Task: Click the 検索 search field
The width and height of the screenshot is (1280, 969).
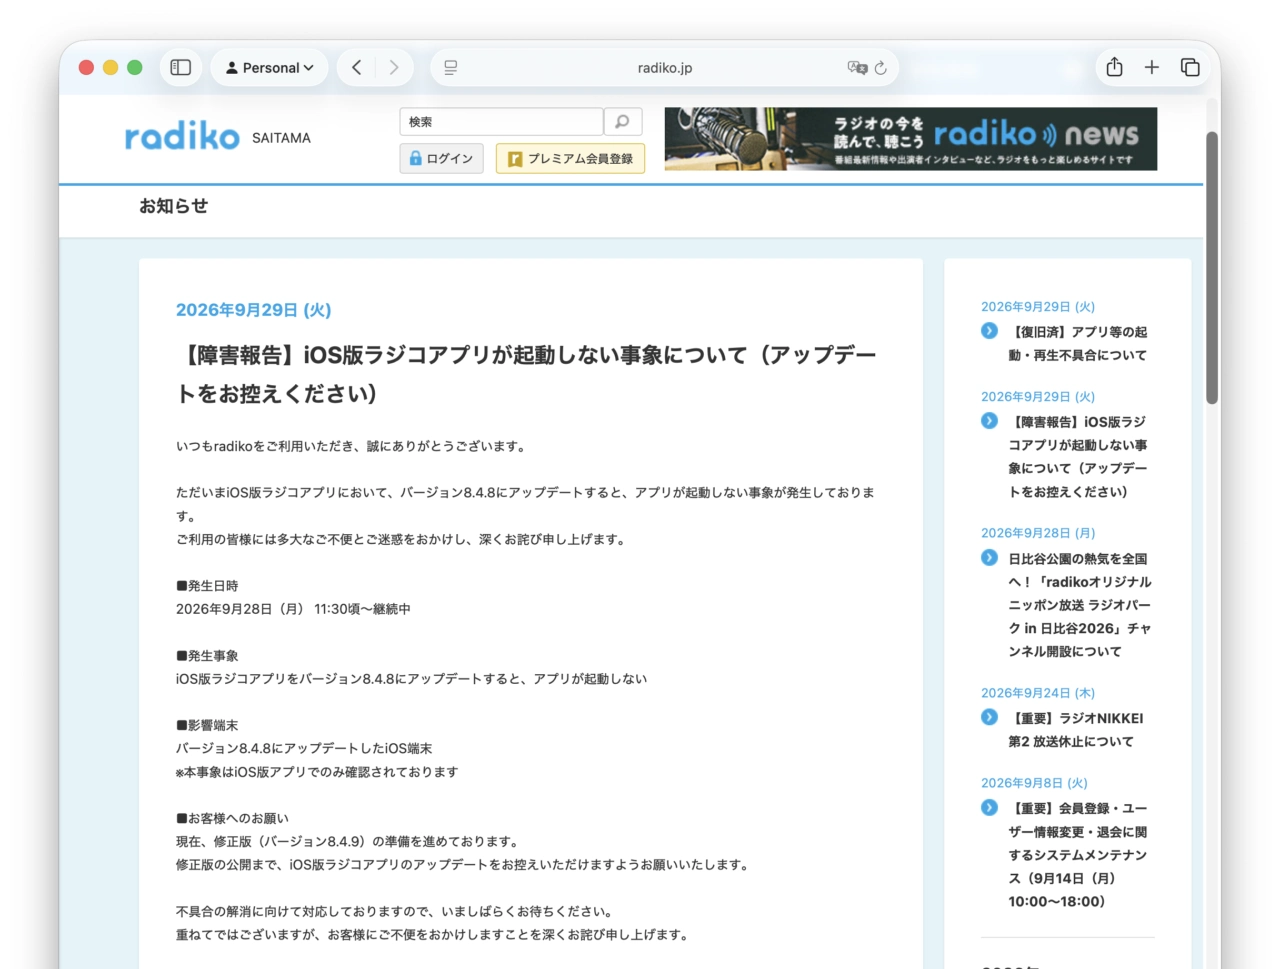Action: [x=501, y=122]
